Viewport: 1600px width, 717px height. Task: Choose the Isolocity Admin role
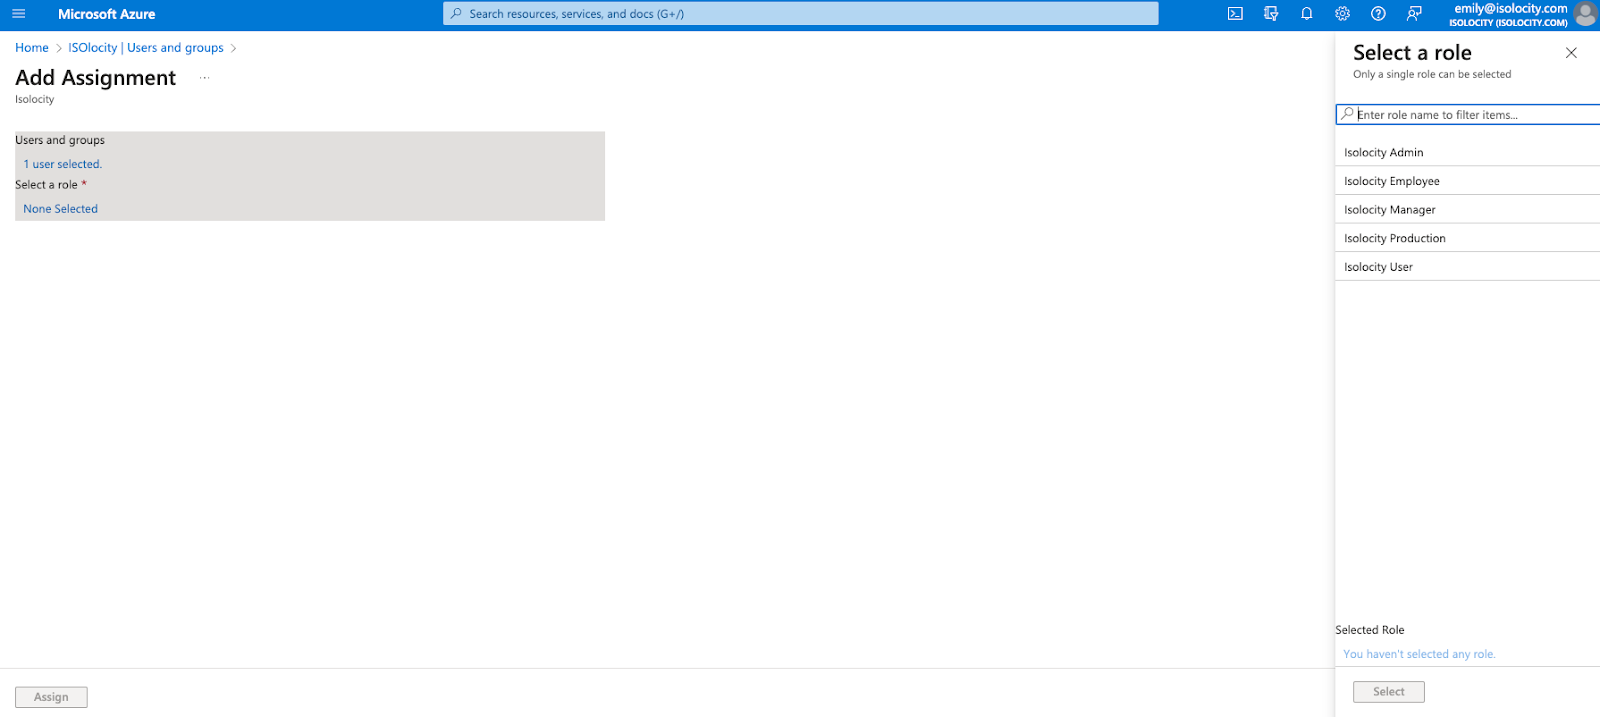pyautogui.click(x=1467, y=152)
